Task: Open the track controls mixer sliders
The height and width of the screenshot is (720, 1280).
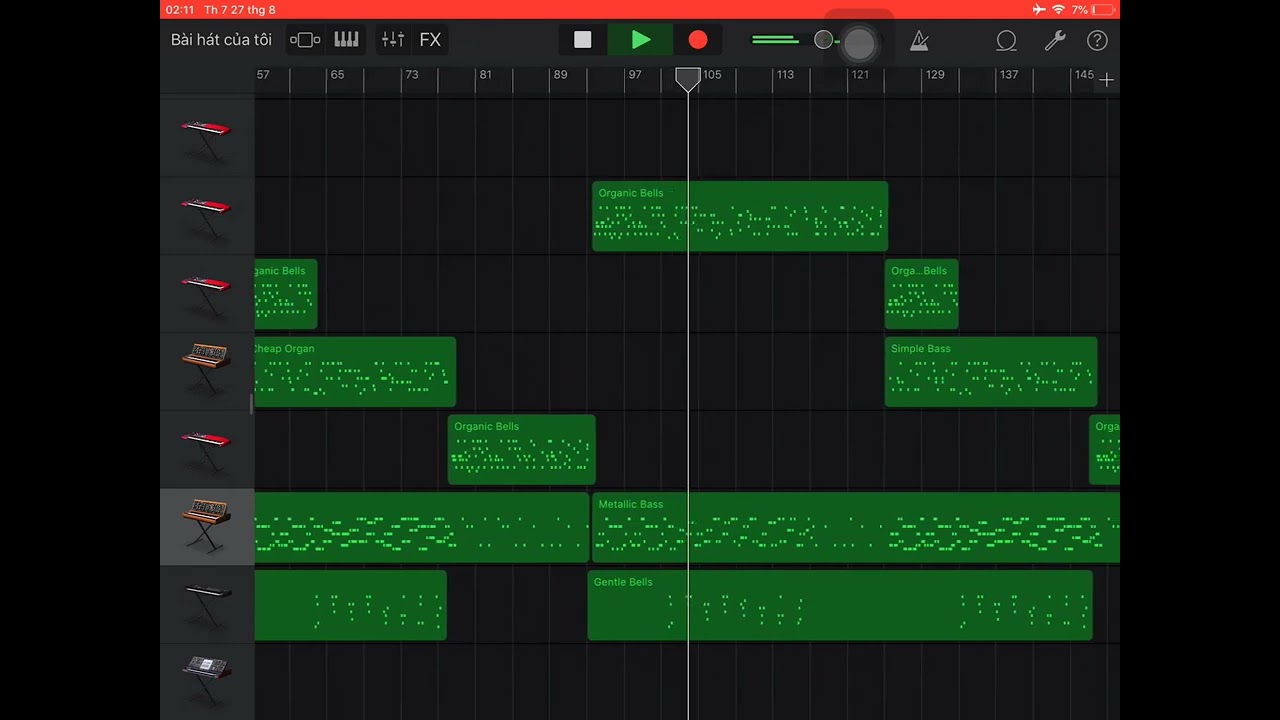Action: 393,40
